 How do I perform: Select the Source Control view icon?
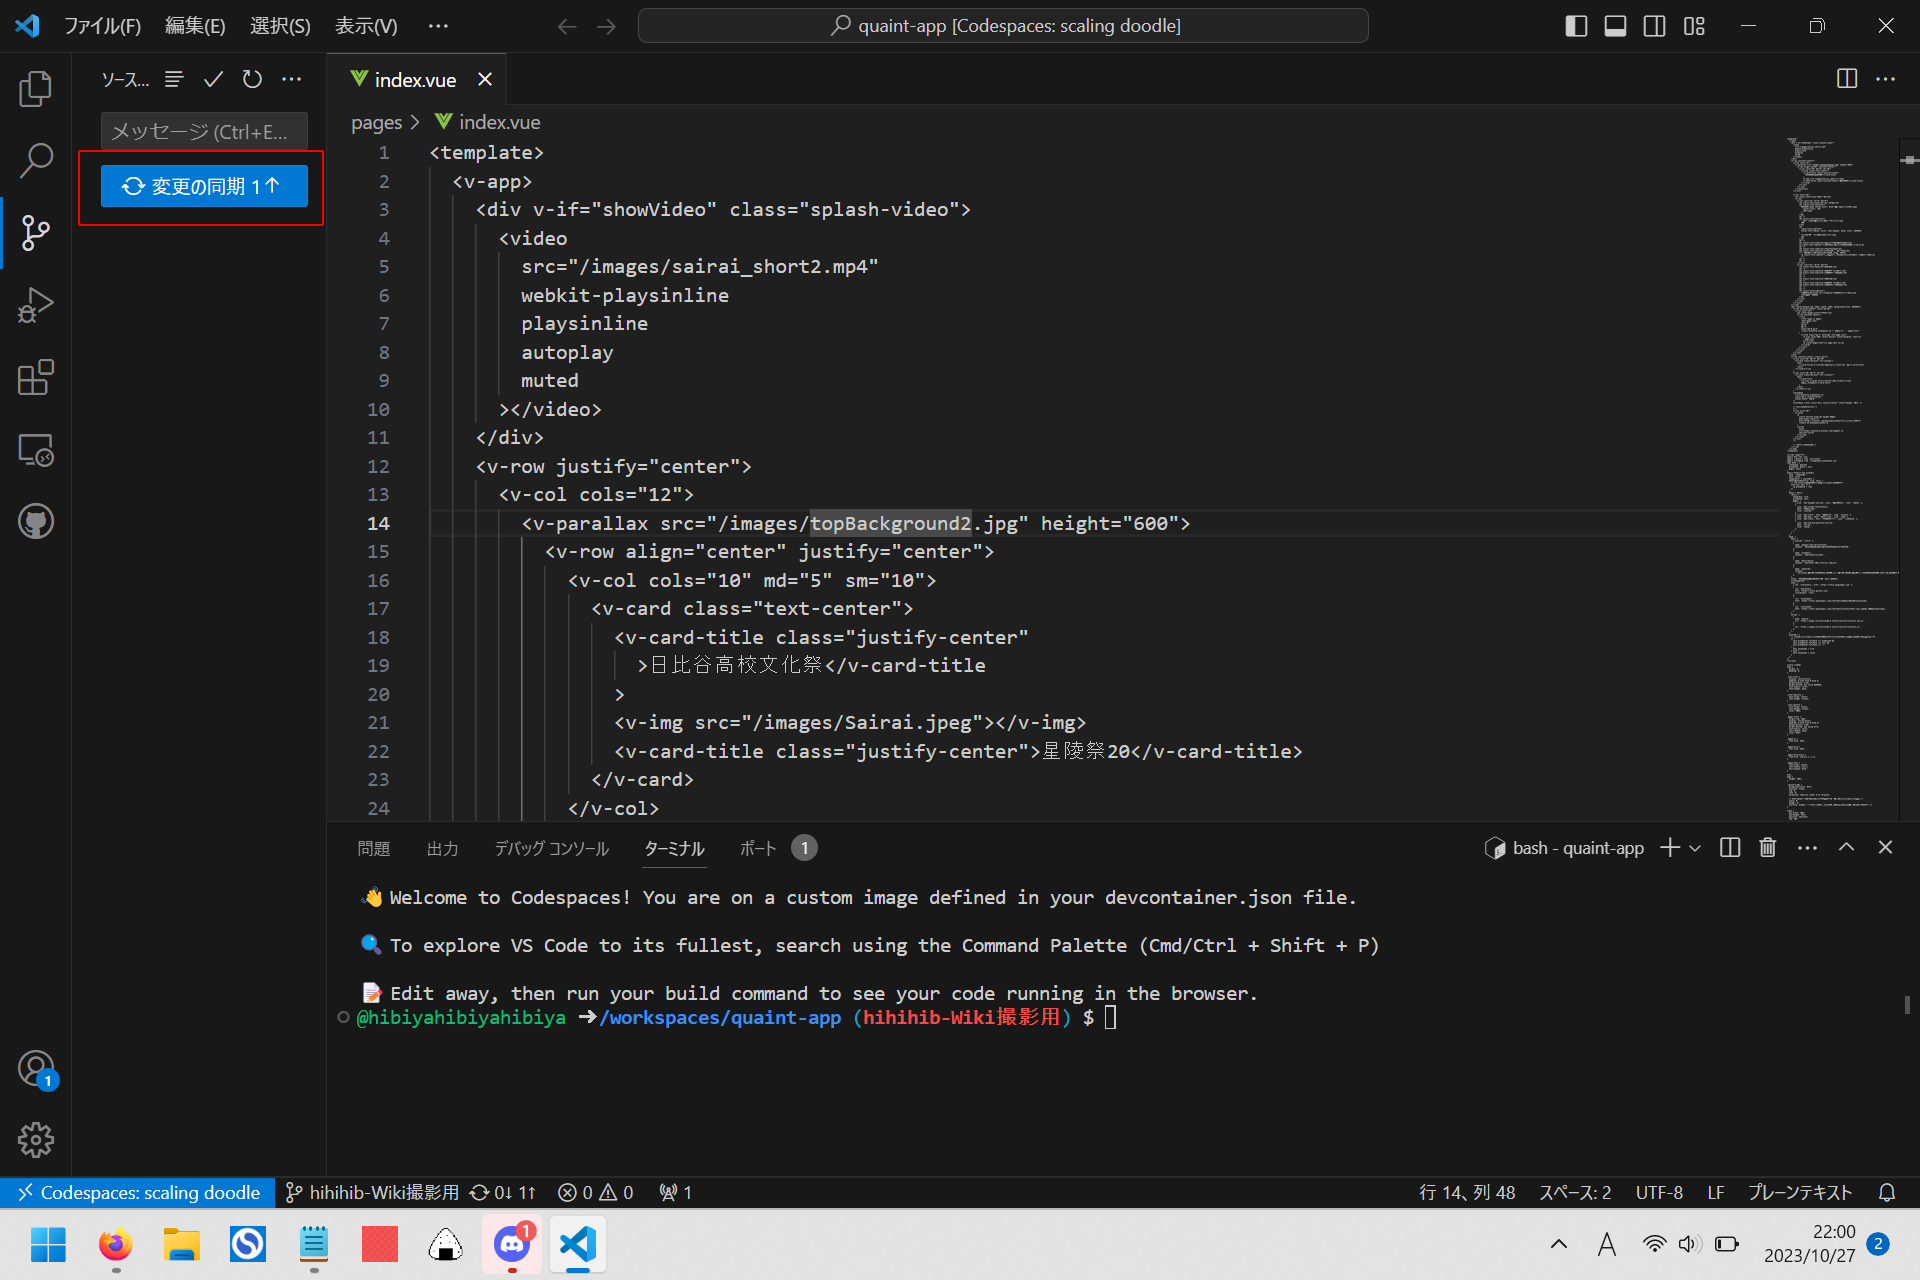pyautogui.click(x=36, y=232)
